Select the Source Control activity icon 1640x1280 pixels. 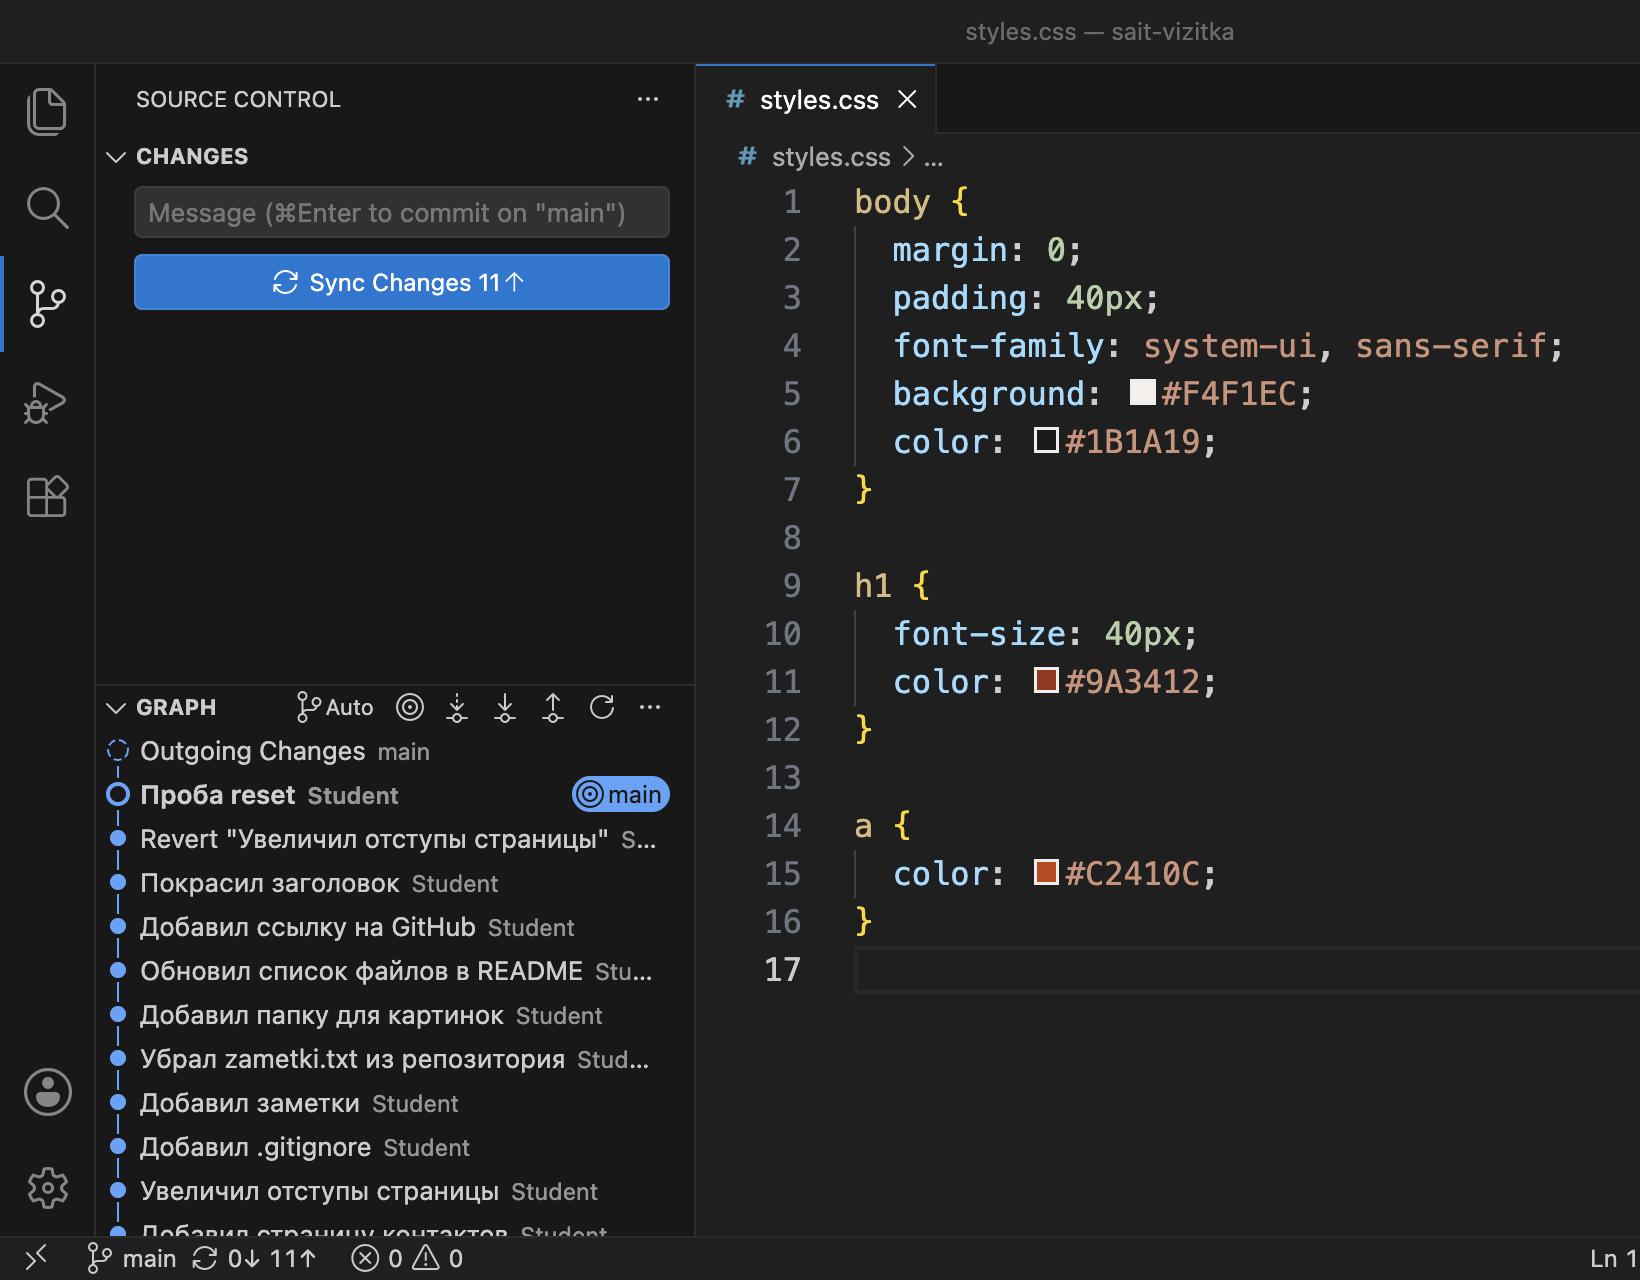47,303
